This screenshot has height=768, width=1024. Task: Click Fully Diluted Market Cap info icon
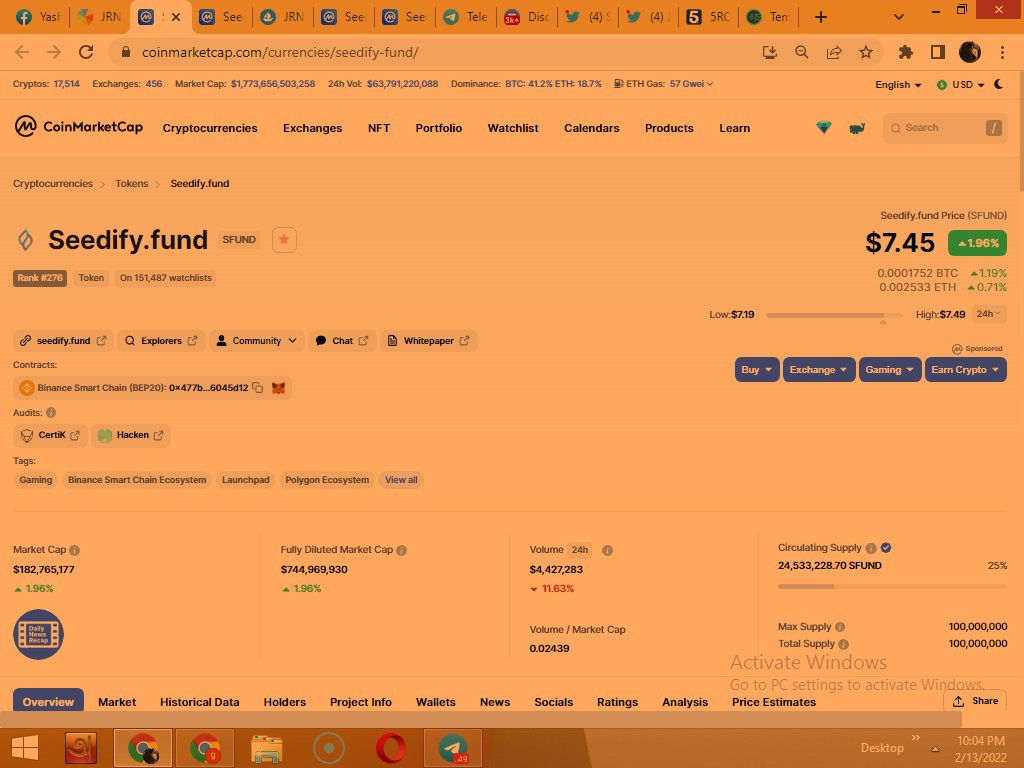(402, 550)
